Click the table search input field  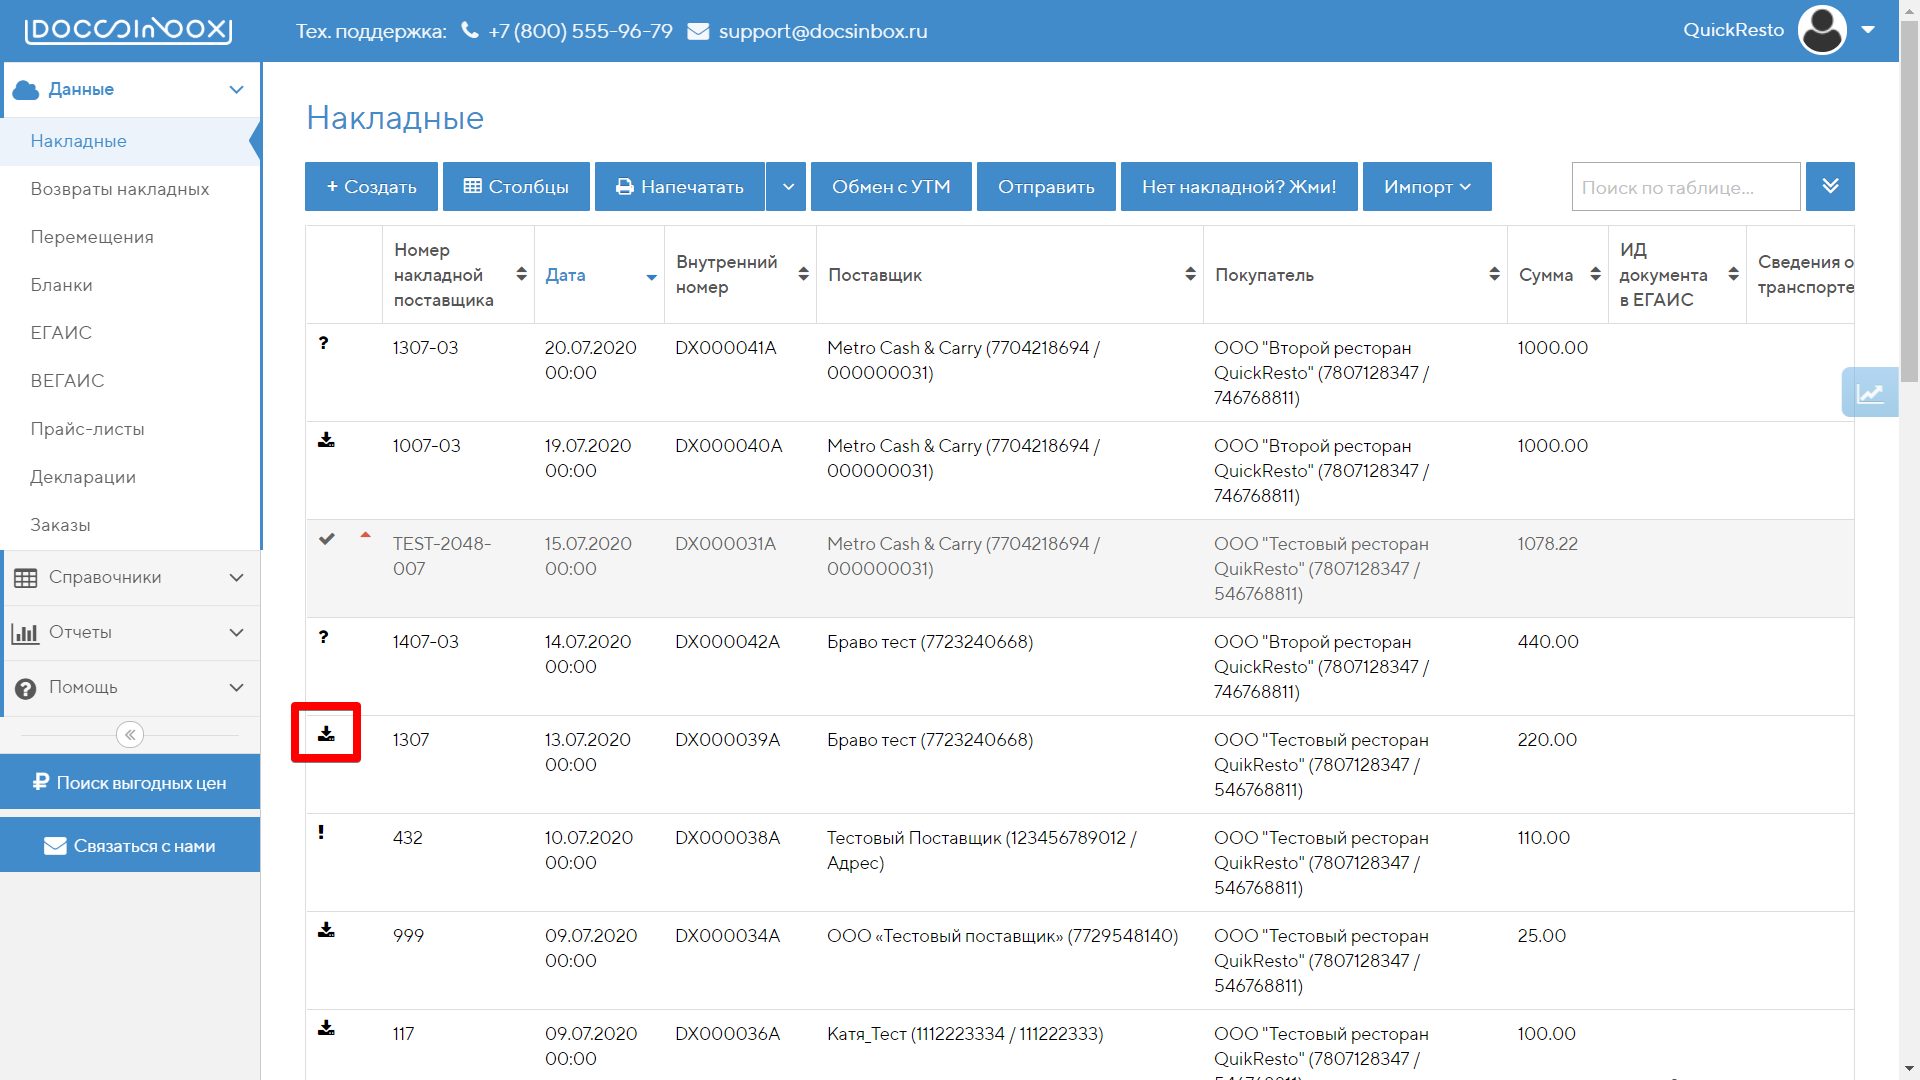coord(1685,187)
